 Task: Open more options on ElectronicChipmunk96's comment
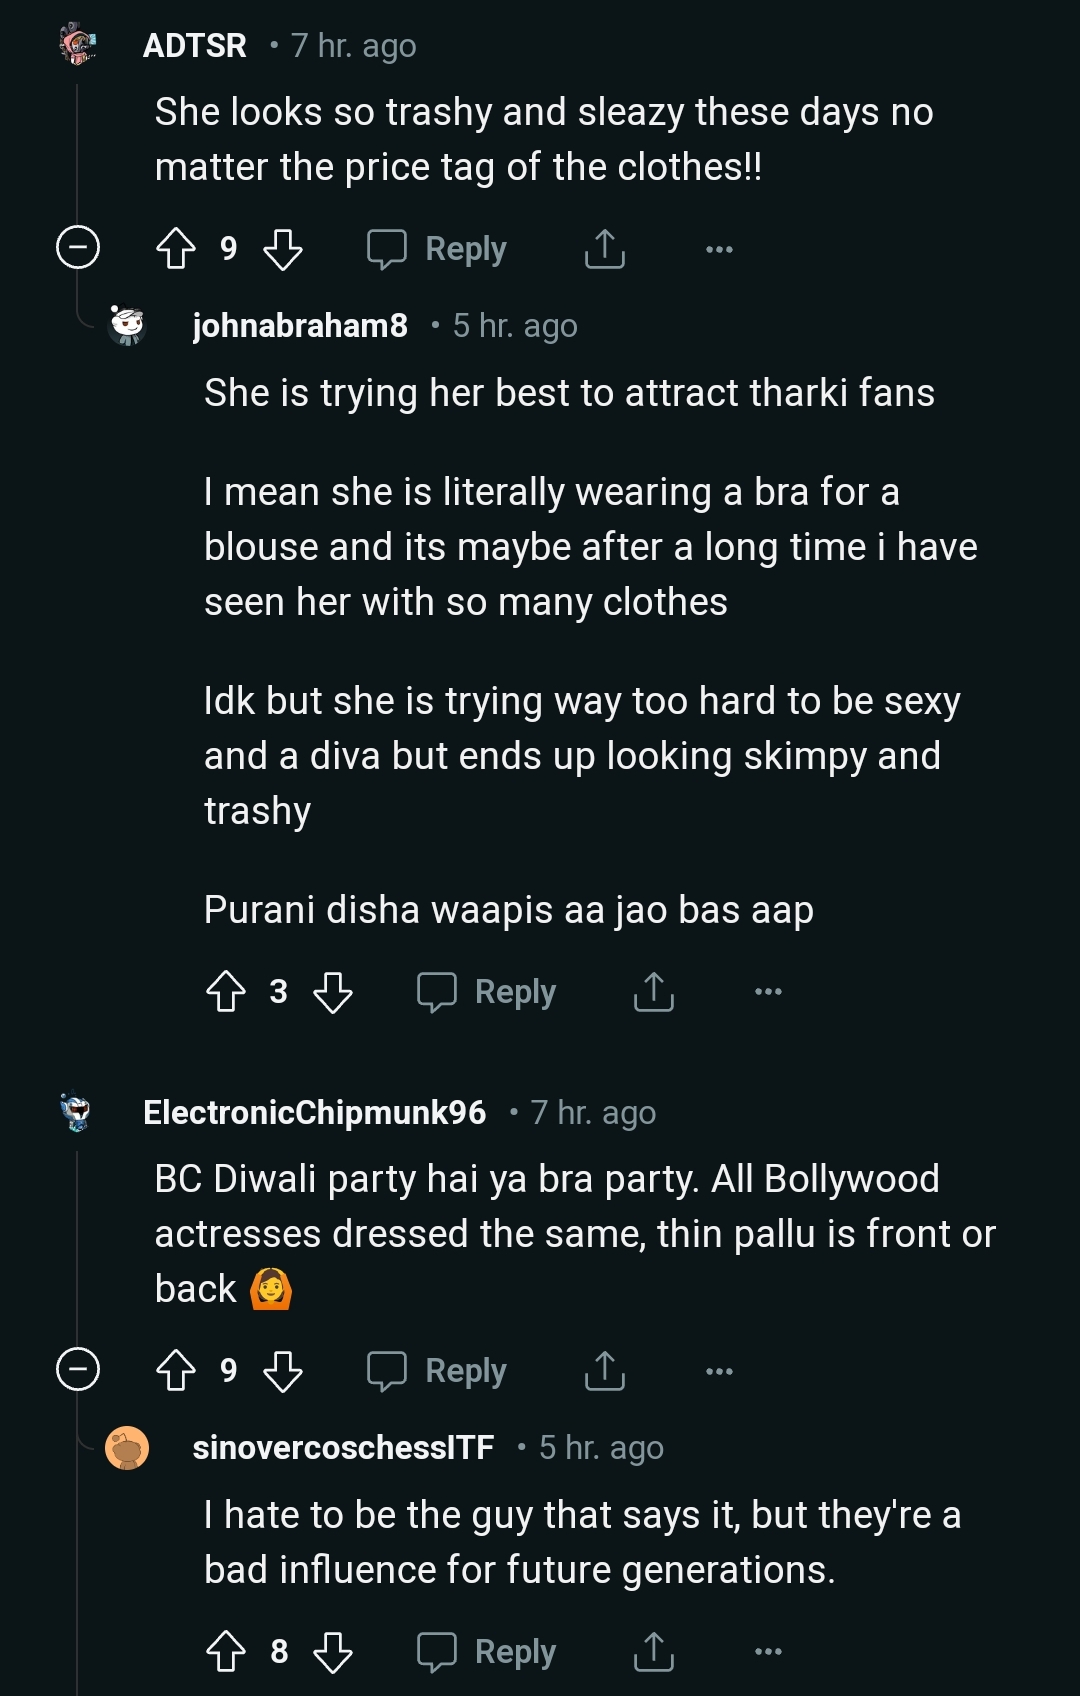[x=719, y=1371]
